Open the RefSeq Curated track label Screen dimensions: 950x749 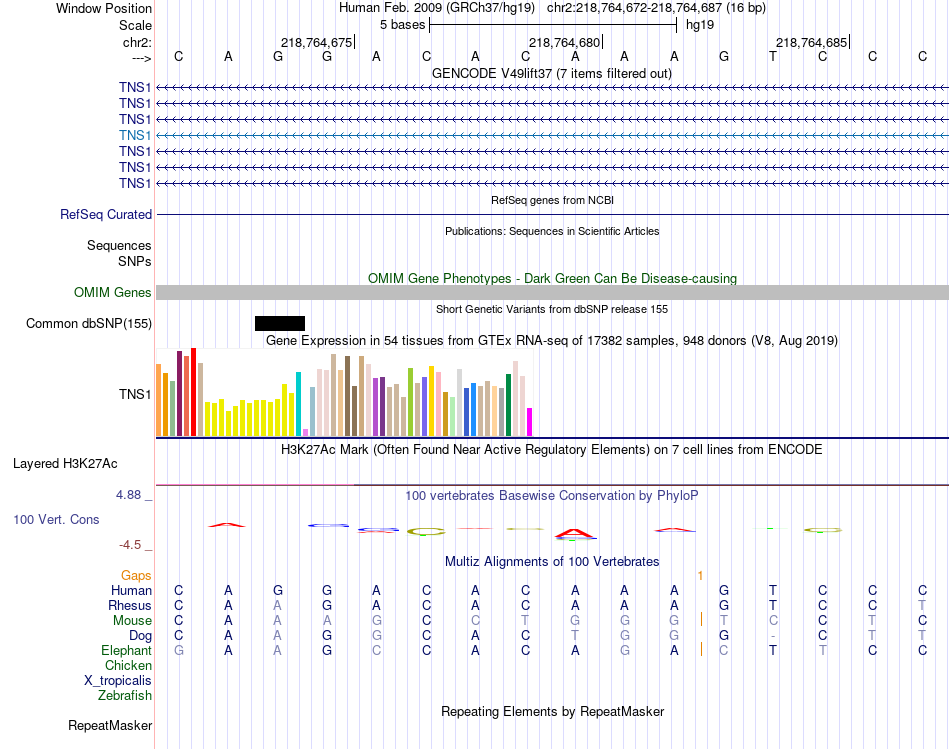tap(106, 215)
